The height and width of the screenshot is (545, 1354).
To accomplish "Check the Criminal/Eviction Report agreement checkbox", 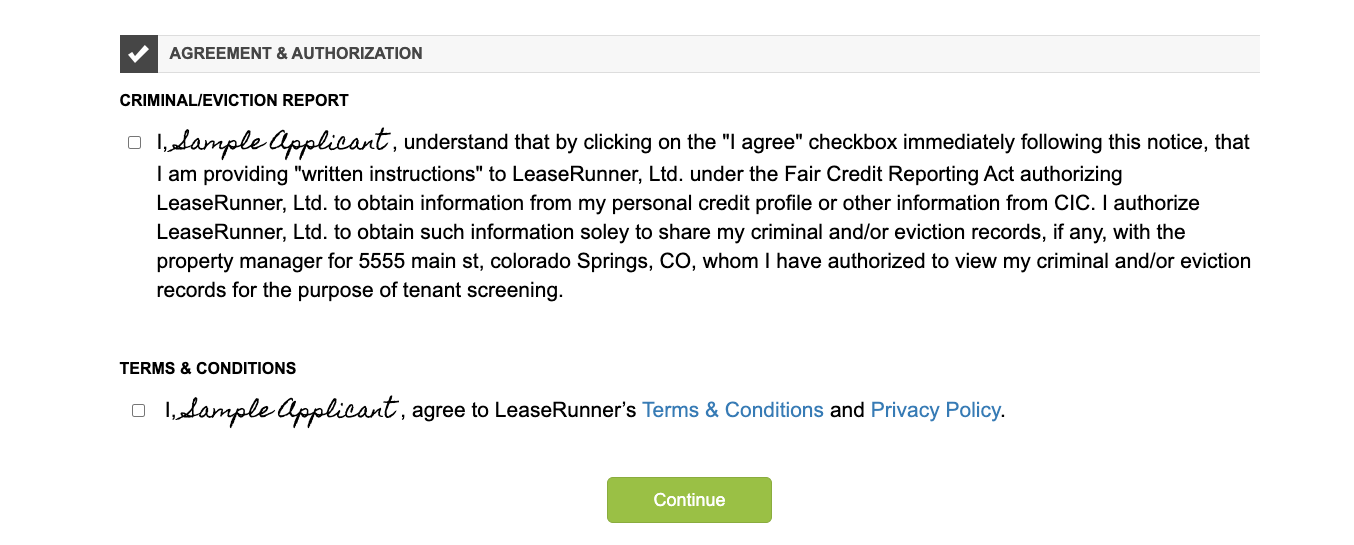I will point(135,143).
